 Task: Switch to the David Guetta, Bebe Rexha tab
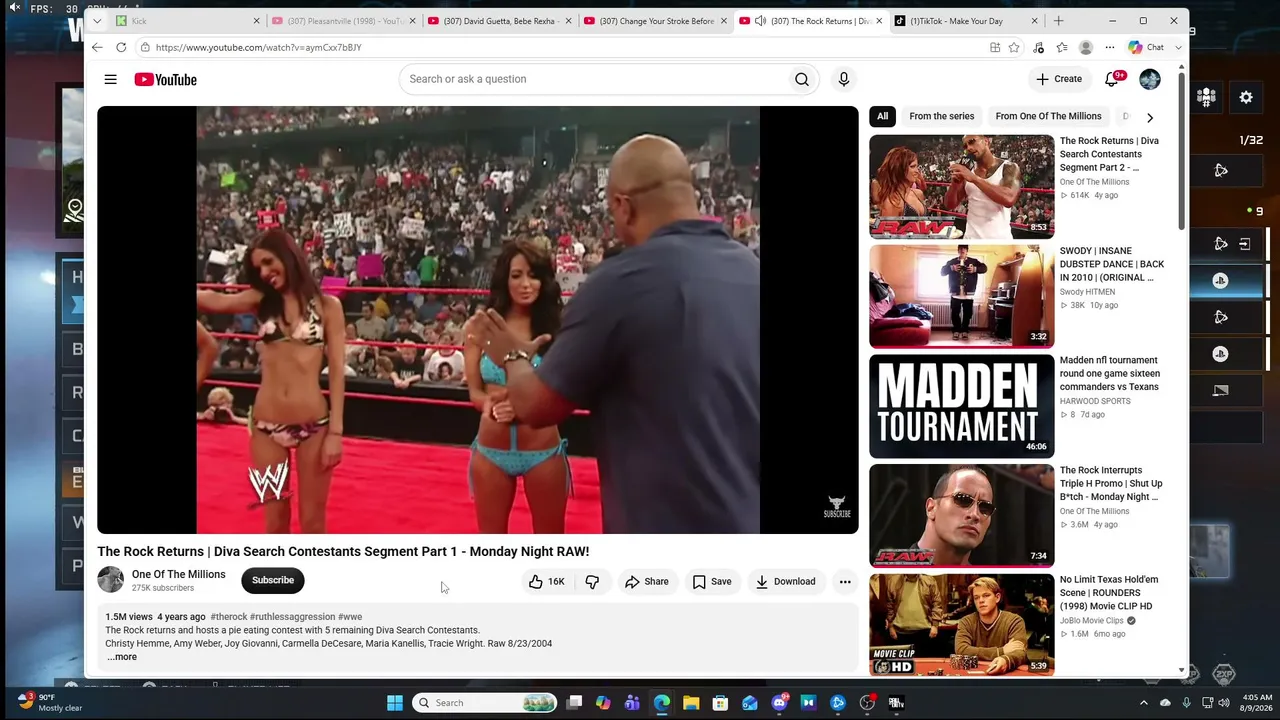click(498, 21)
